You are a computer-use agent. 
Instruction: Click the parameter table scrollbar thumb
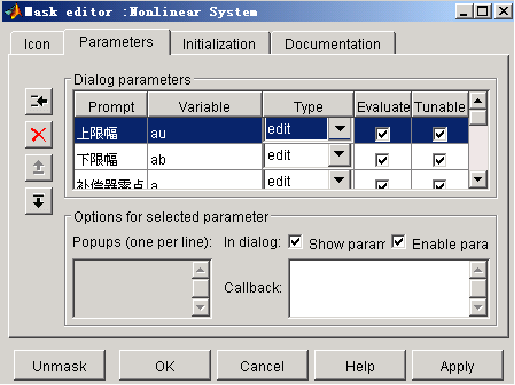tap(478, 117)
